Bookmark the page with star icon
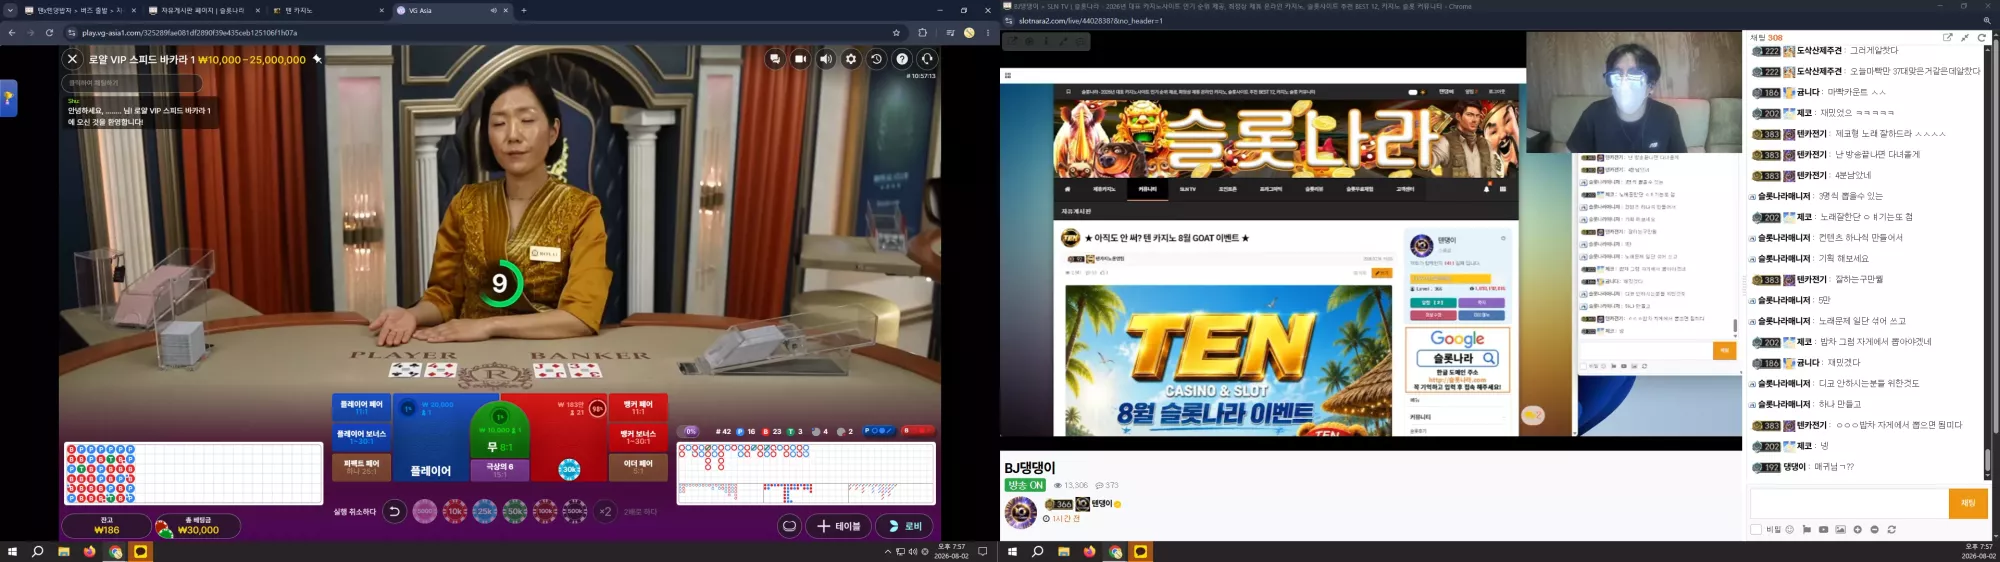The image size is (2000, 562). pyautogui.click(x=896, y=32)
